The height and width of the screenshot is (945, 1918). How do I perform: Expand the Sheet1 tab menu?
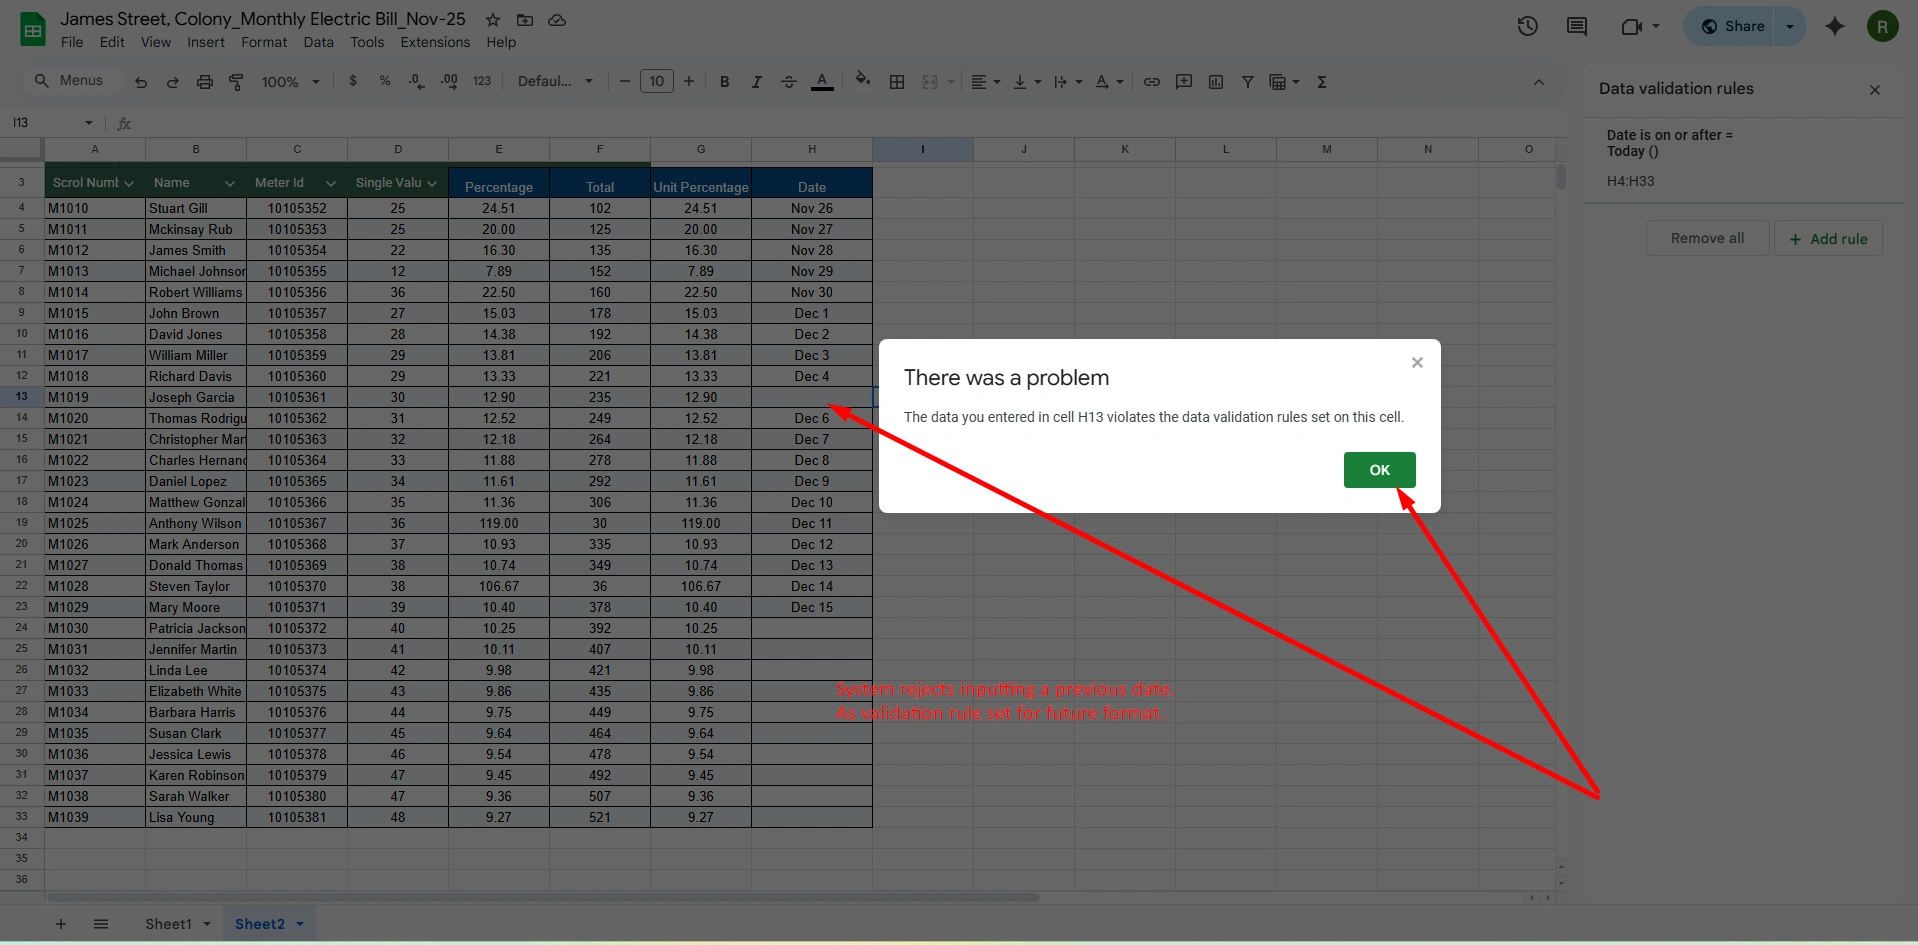pos(206,923)
